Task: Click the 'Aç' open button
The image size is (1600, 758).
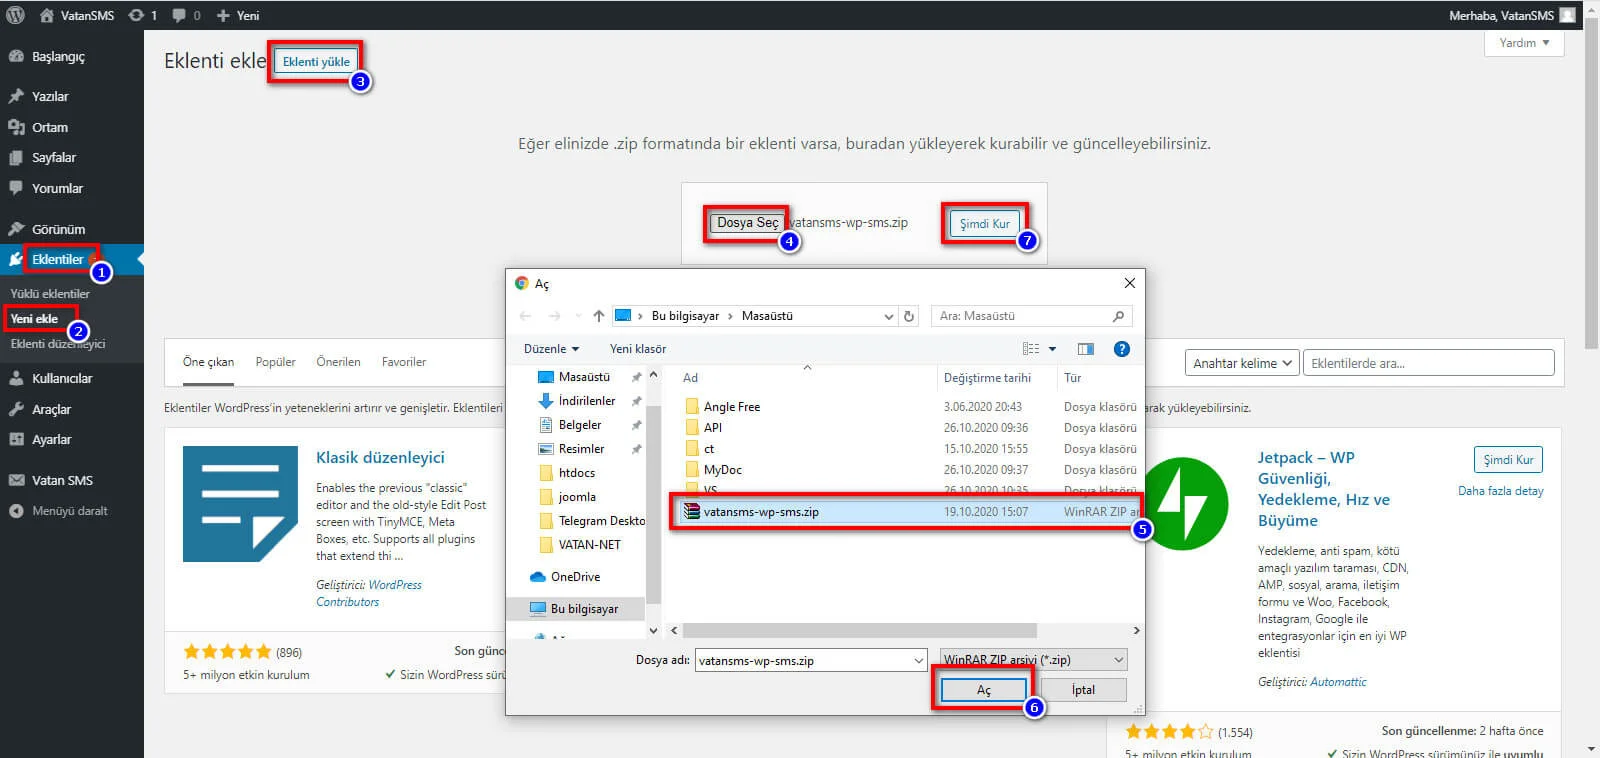Action: [x=983, y=690]
